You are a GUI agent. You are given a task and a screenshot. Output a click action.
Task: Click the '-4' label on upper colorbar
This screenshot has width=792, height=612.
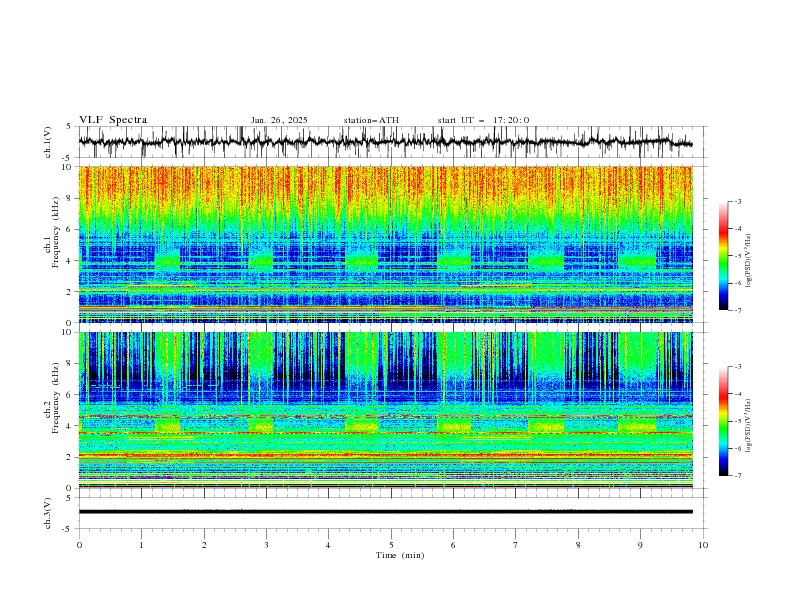(738, 229)
